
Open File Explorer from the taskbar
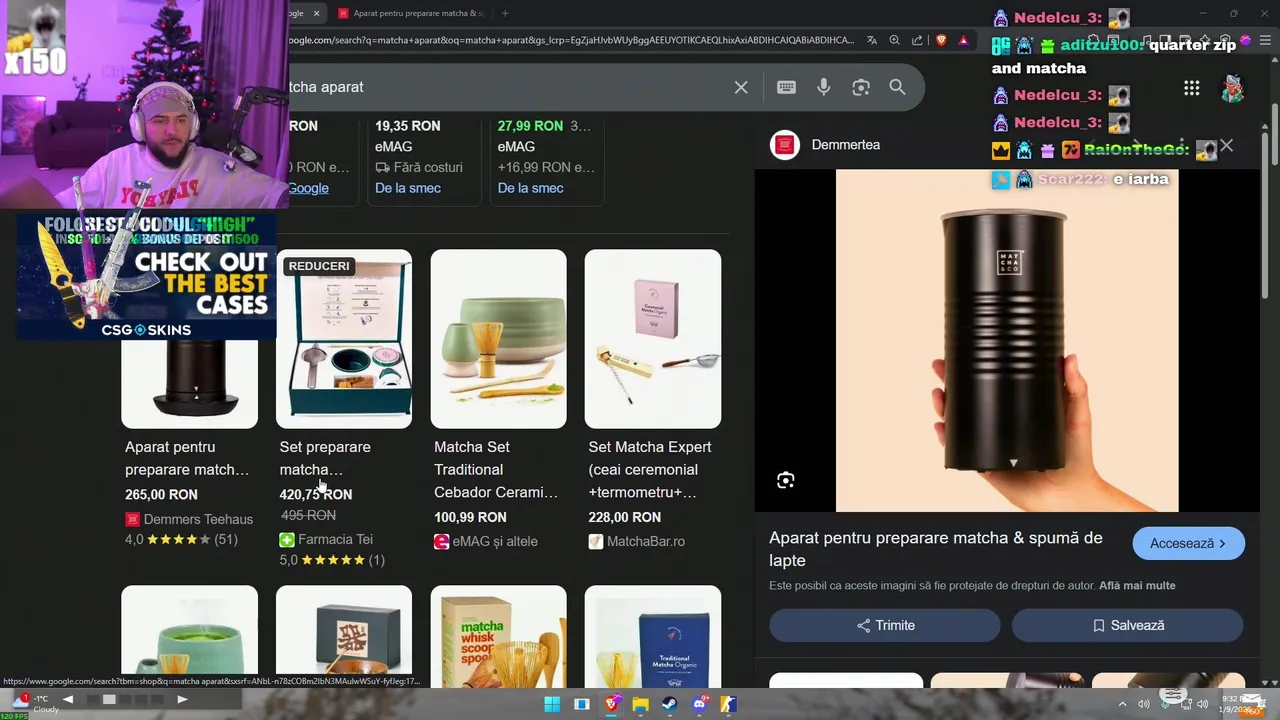click(x=640, y=704)
